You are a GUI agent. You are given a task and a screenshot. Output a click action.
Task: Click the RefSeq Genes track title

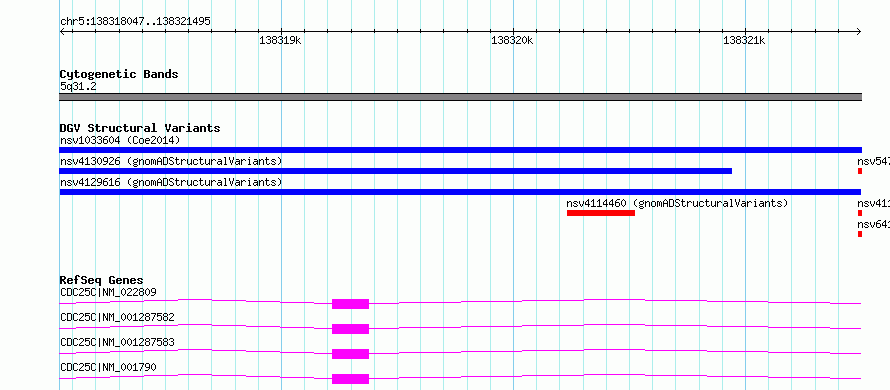(101, 280)
